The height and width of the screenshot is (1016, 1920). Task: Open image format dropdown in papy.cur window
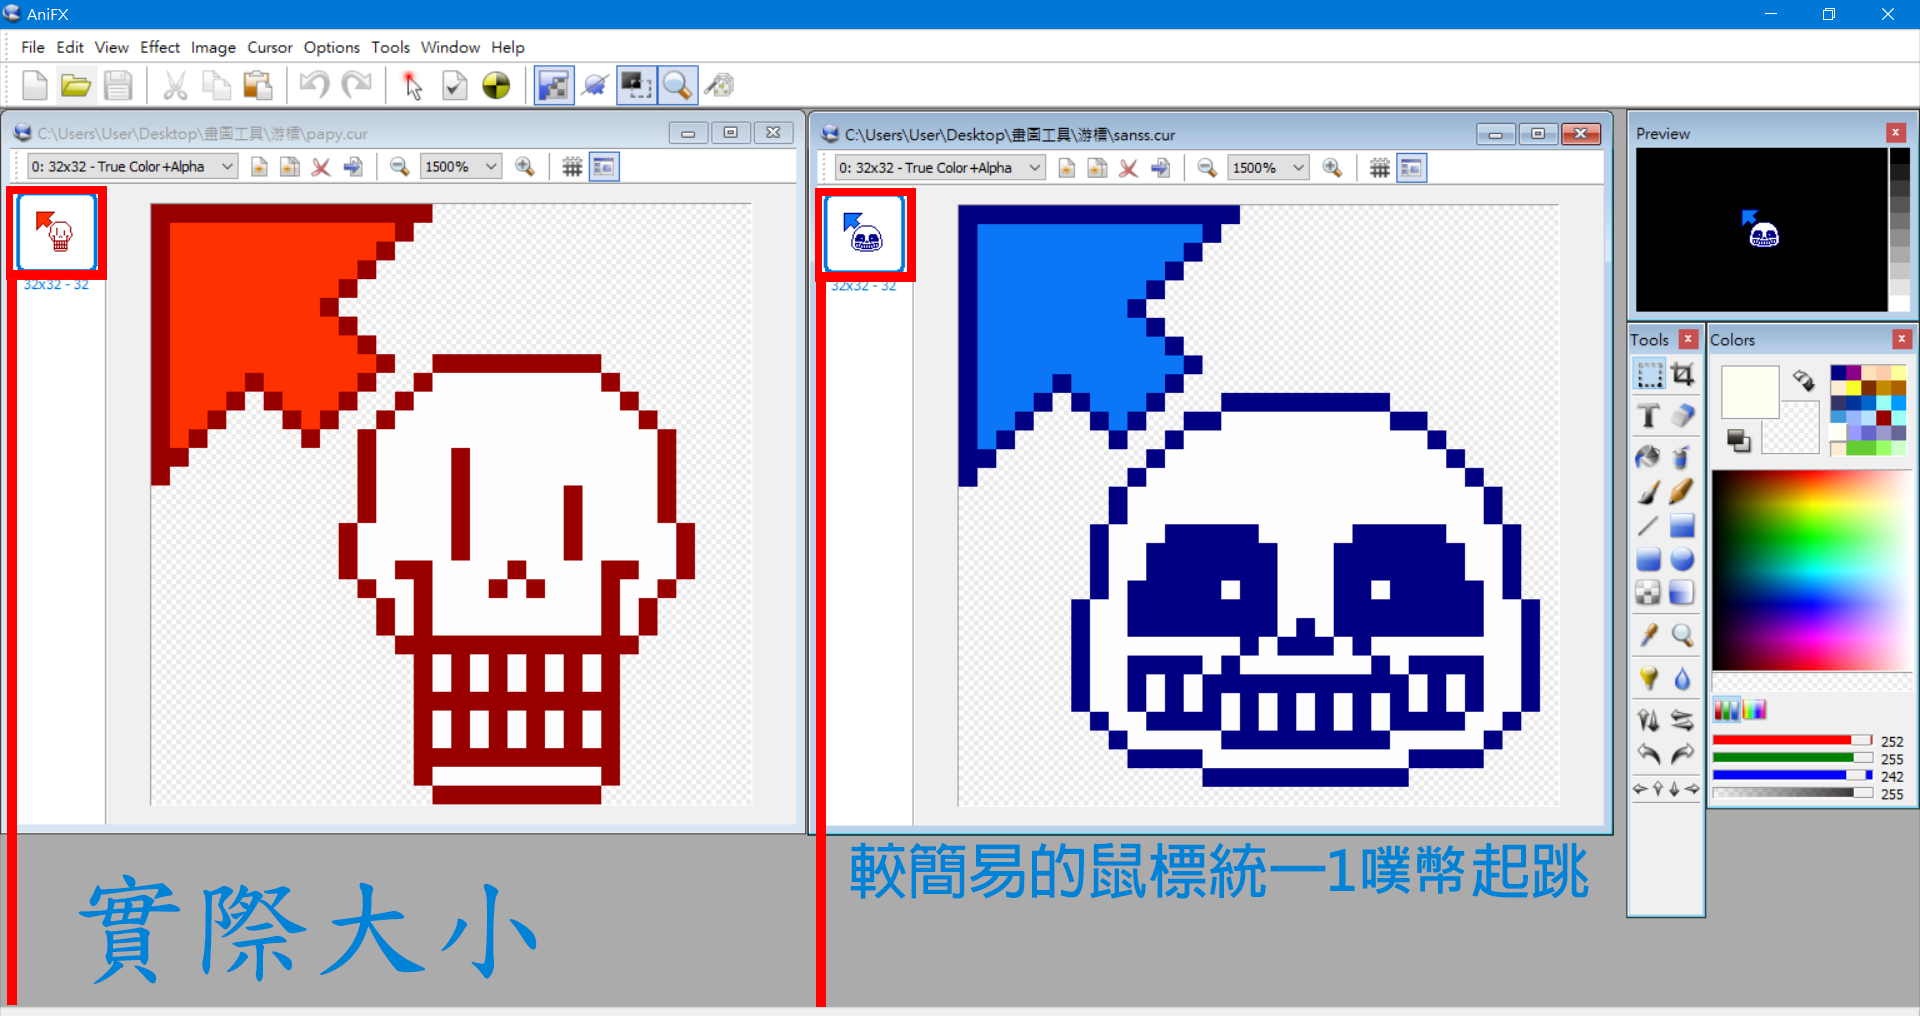(132, 167)
